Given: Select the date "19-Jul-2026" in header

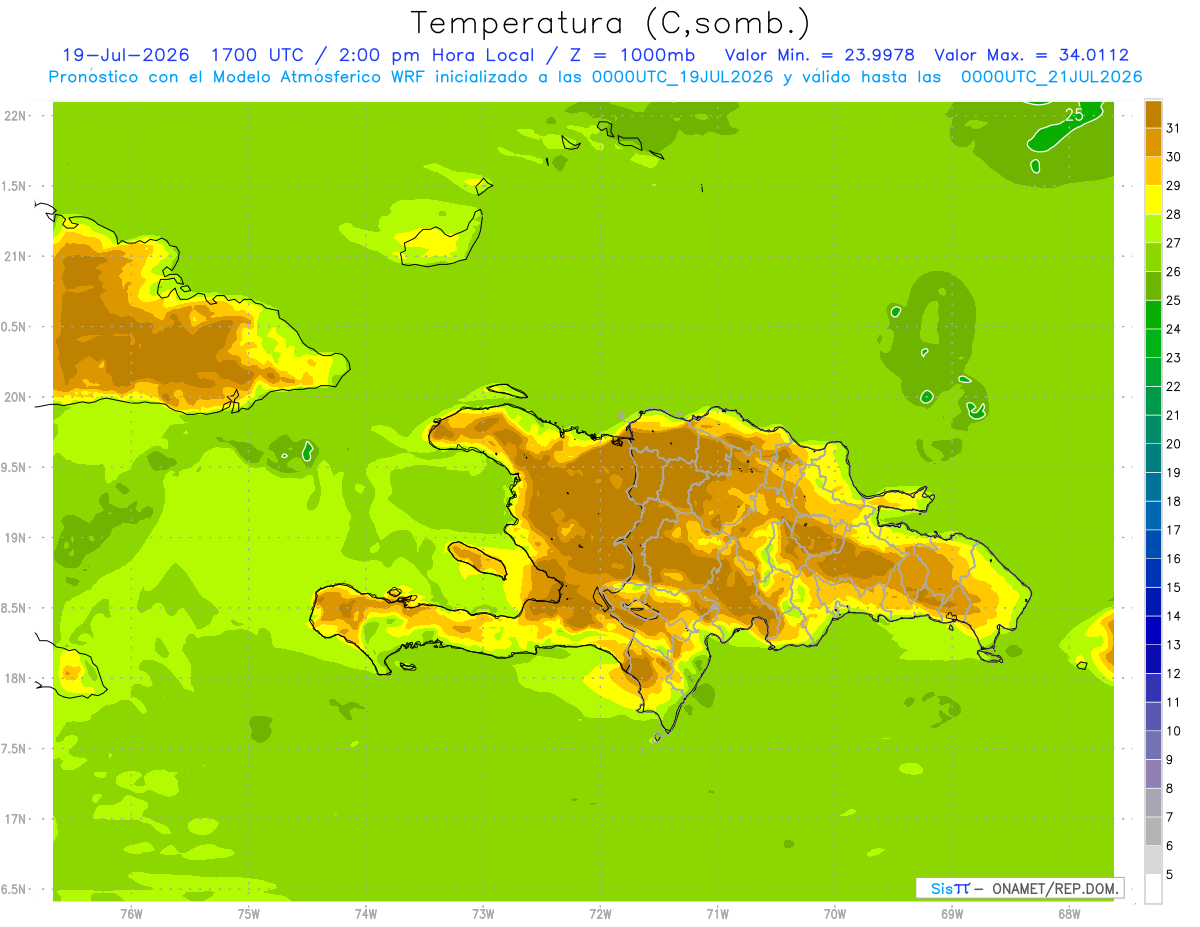Looking at the screenshot, I should click(125, 55).
